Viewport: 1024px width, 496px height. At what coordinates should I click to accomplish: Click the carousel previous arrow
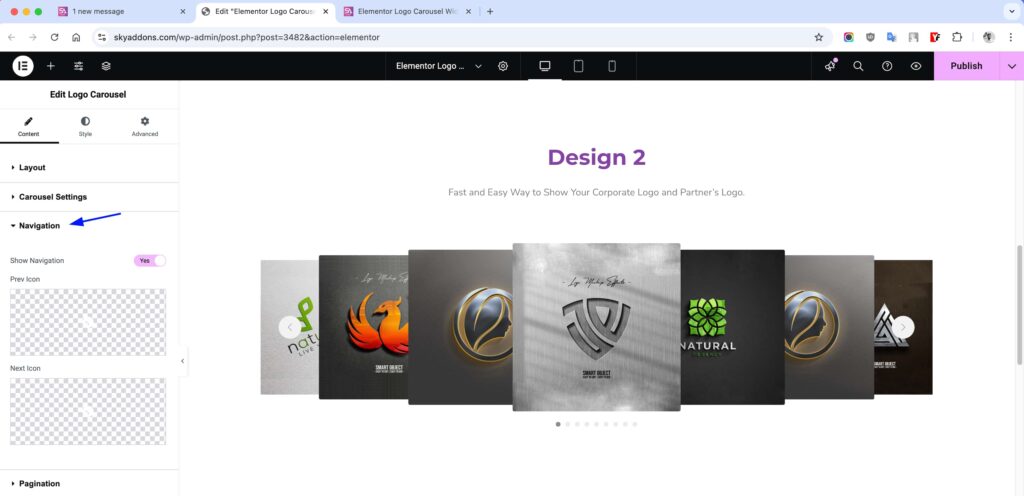point(290,327)
